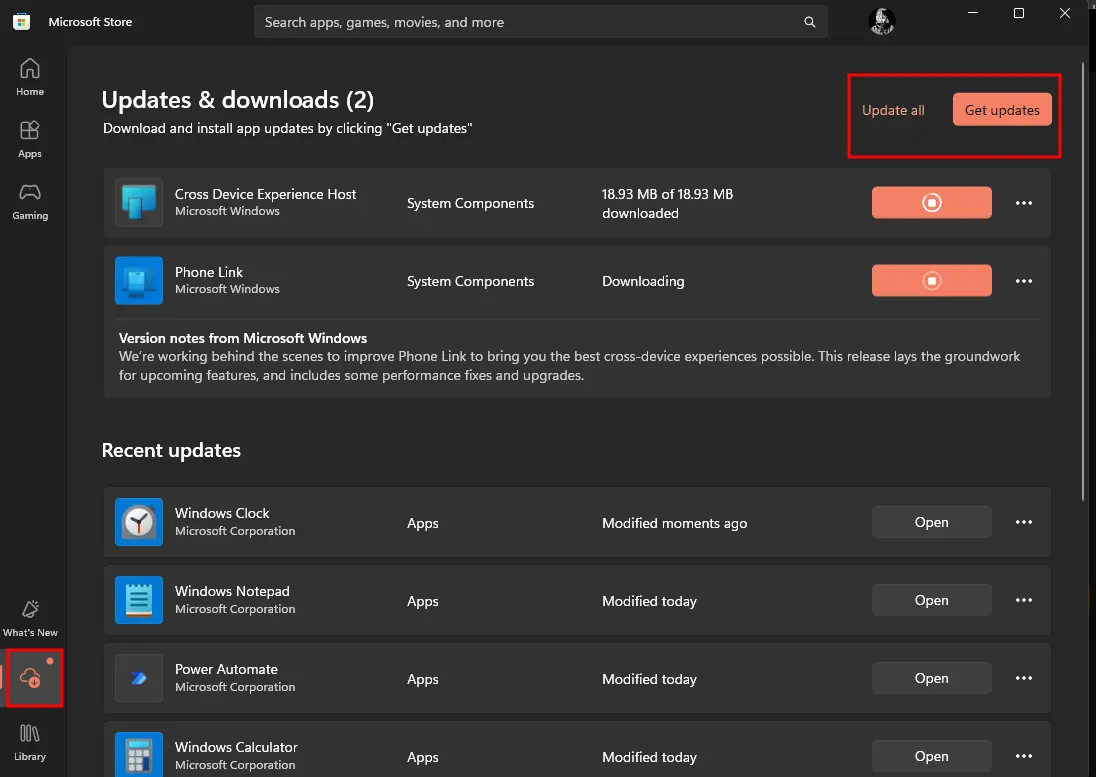Click the Get updates button
1096x777 pixels.
[1002, 110]
